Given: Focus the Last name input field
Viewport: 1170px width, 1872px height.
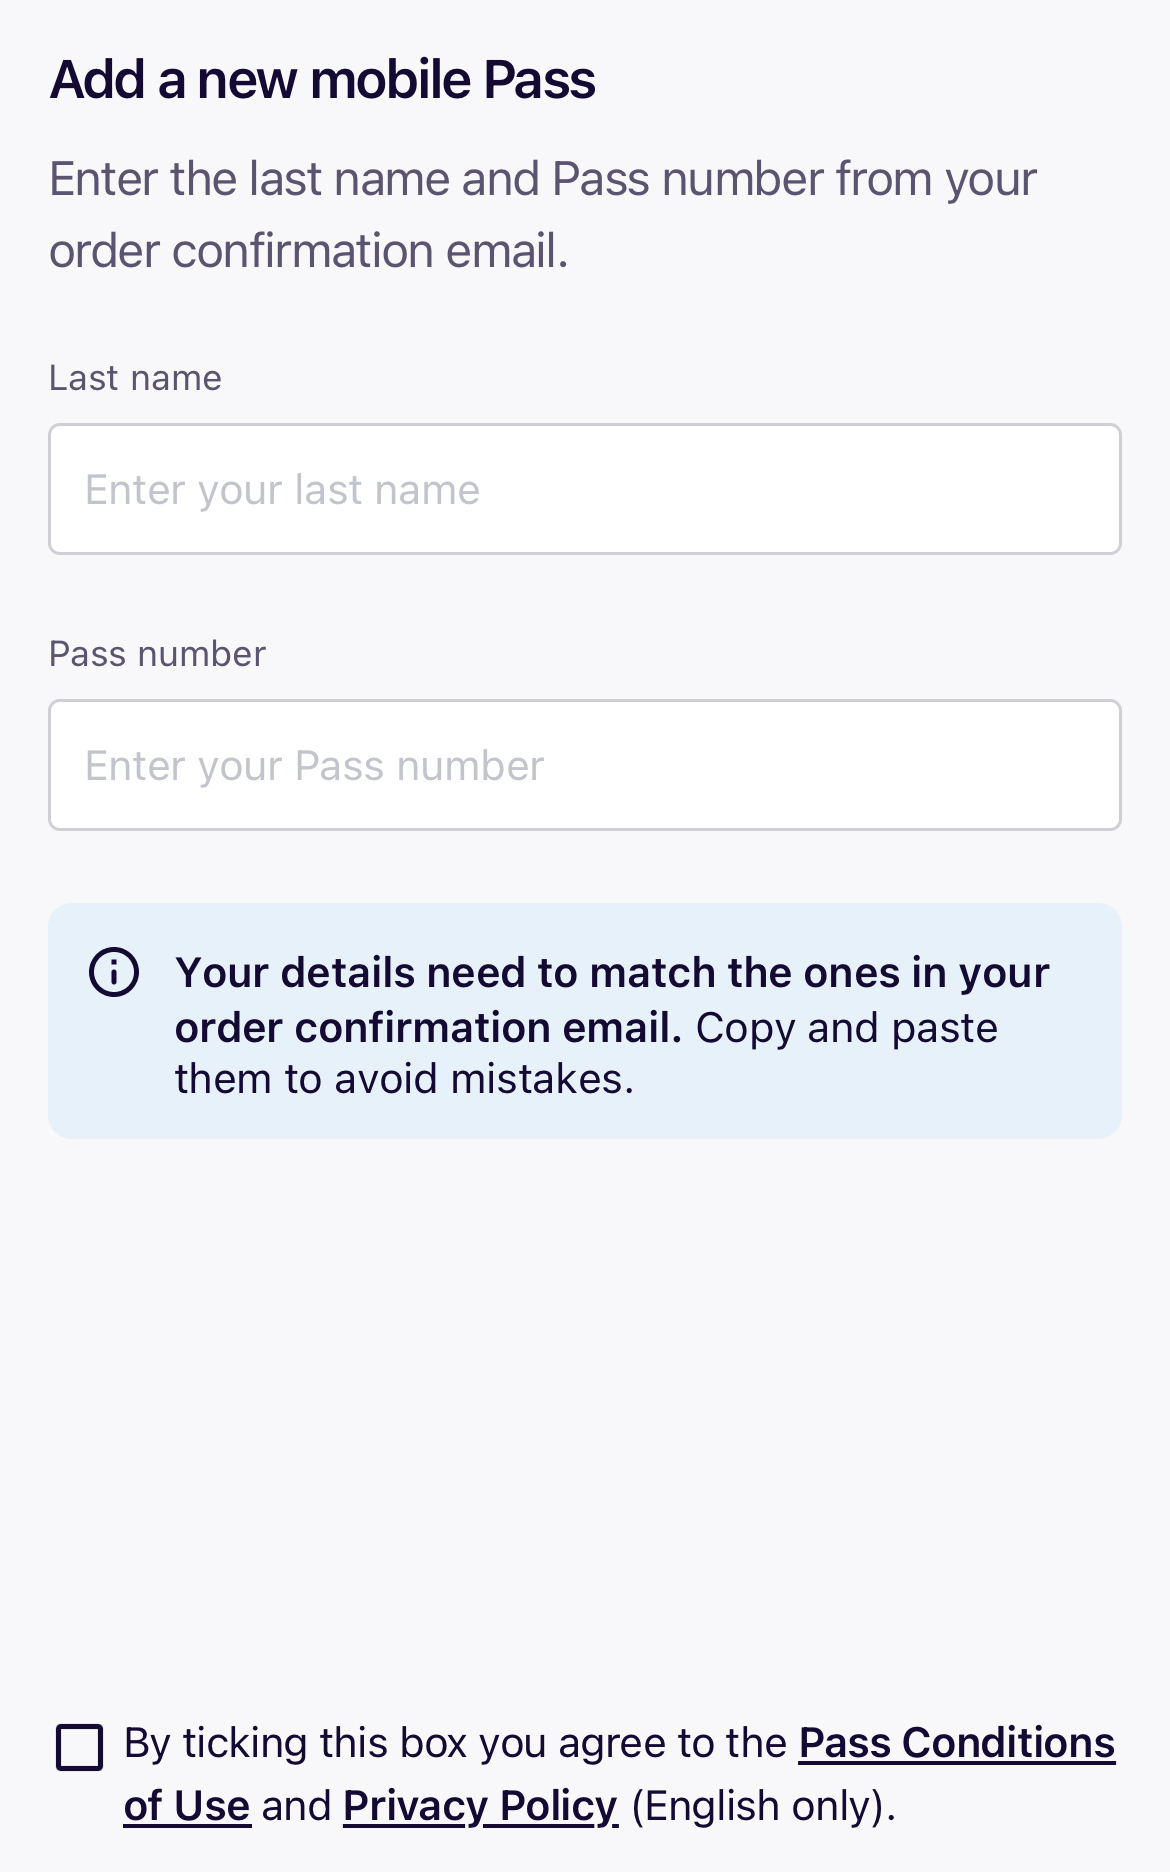Looking at the screenshot, I should (x=585, y=489).
